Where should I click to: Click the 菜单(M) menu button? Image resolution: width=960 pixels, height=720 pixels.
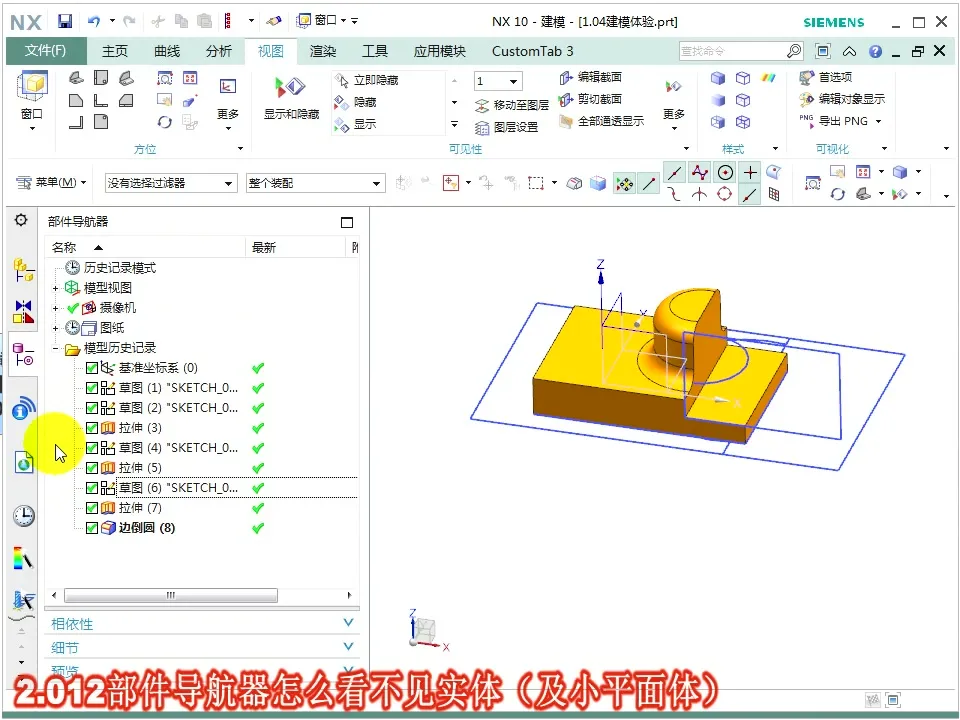52,183
